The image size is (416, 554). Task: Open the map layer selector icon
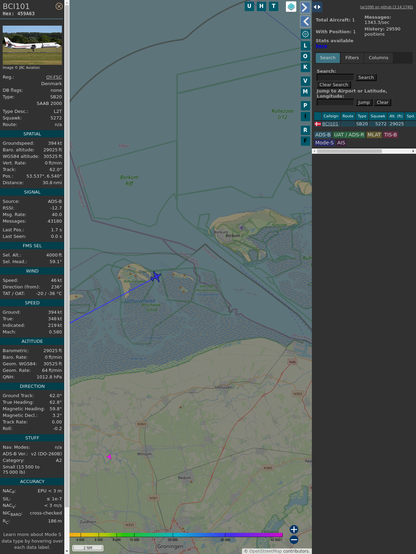click(x=291, y=6)
